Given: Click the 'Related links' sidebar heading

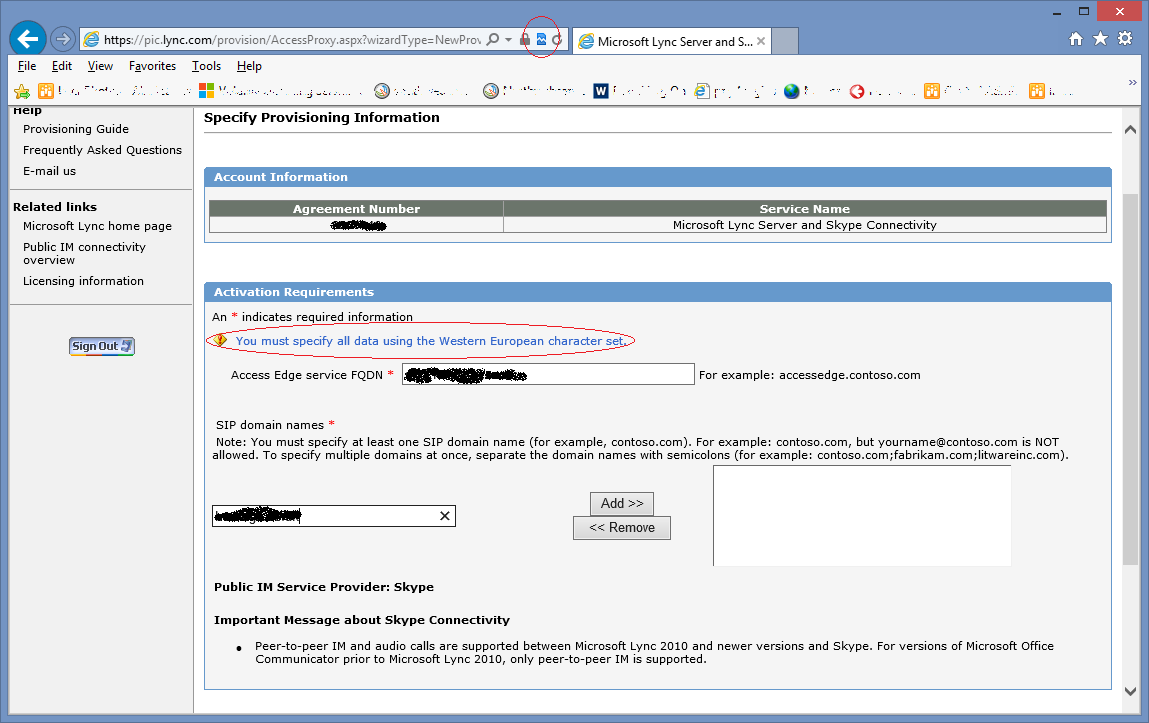Looking at the screenshot, I should click(x=55, y=207).
